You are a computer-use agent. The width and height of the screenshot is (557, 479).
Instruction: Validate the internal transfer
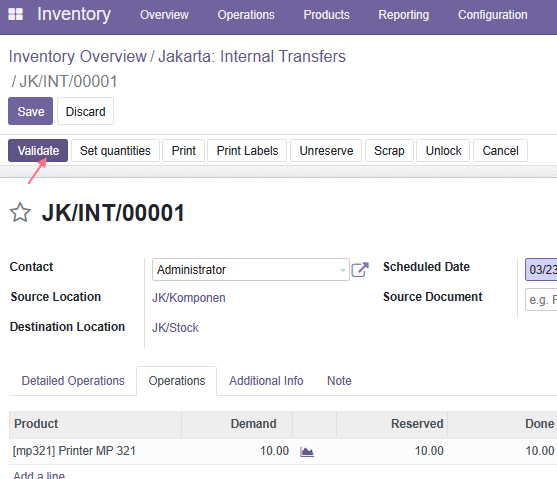click(x=38, y=151)
